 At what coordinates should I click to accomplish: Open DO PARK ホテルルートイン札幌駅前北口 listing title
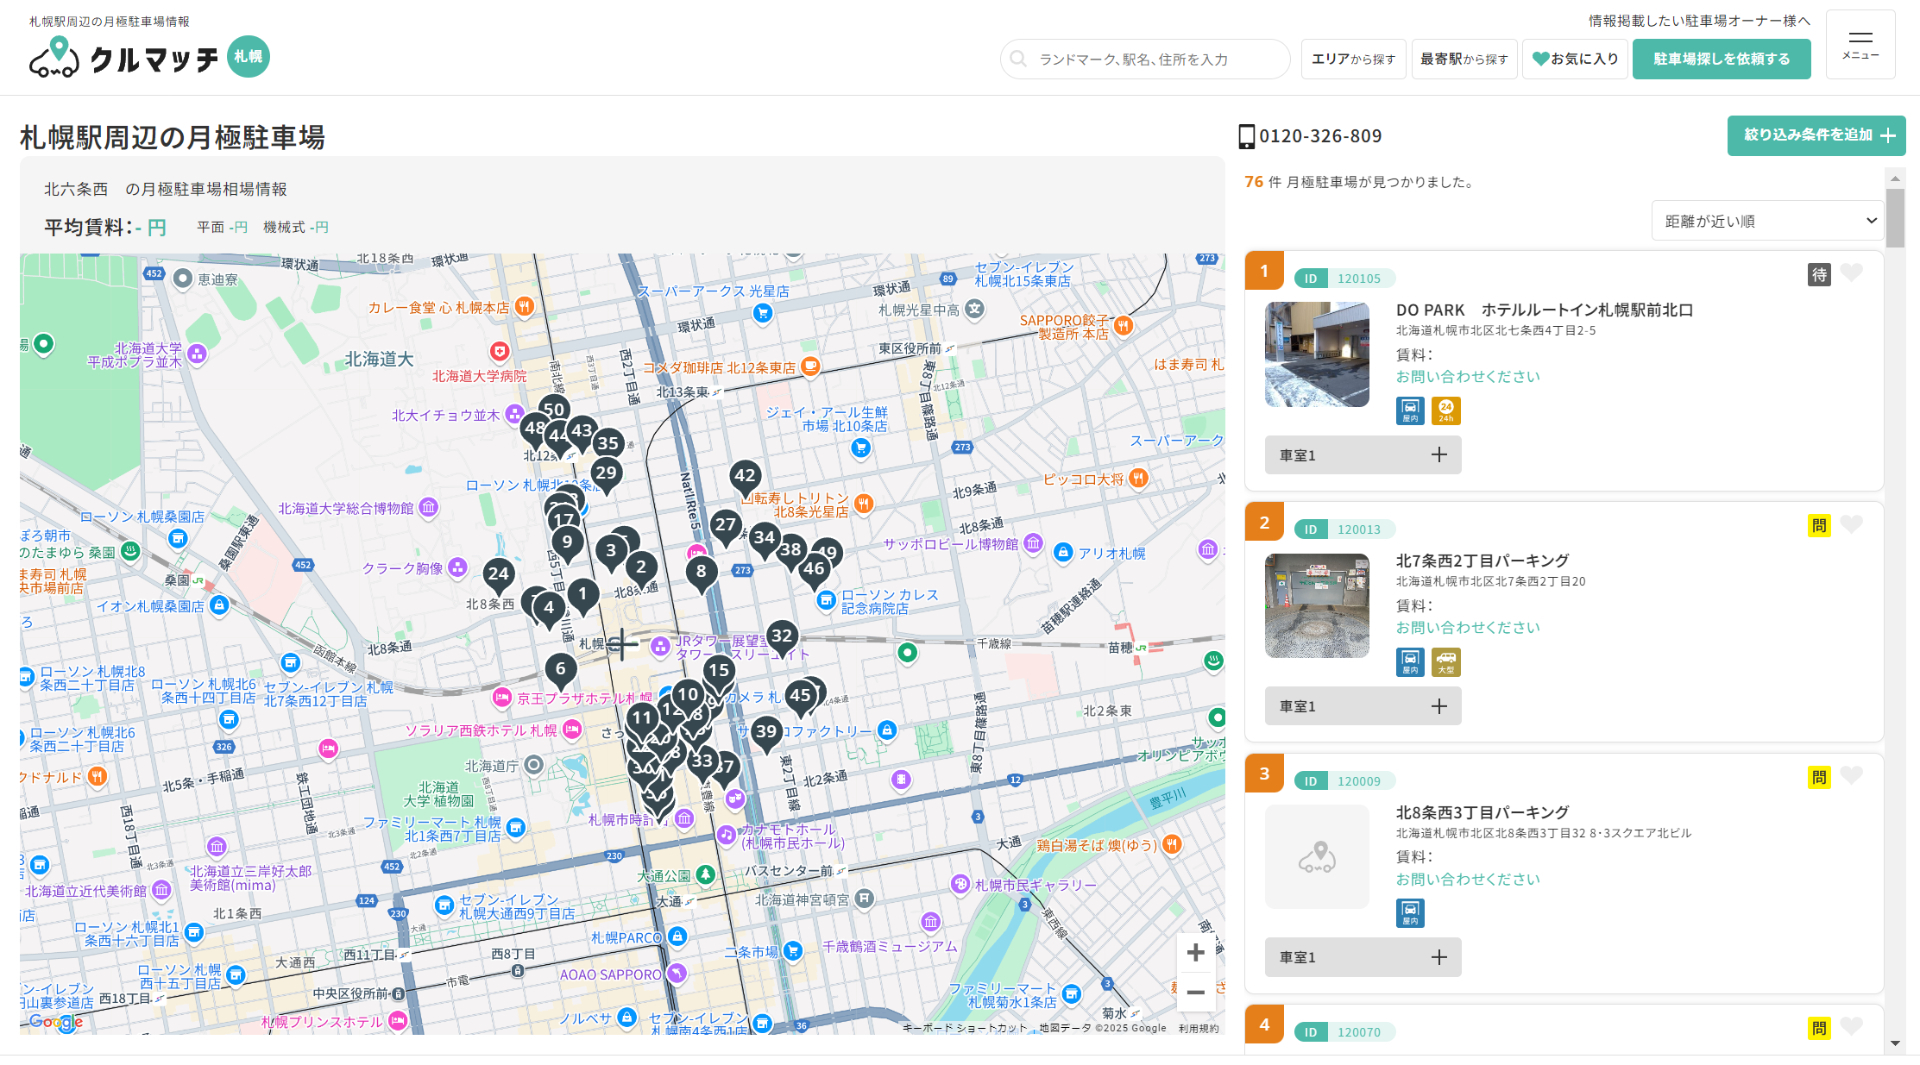1544,310
